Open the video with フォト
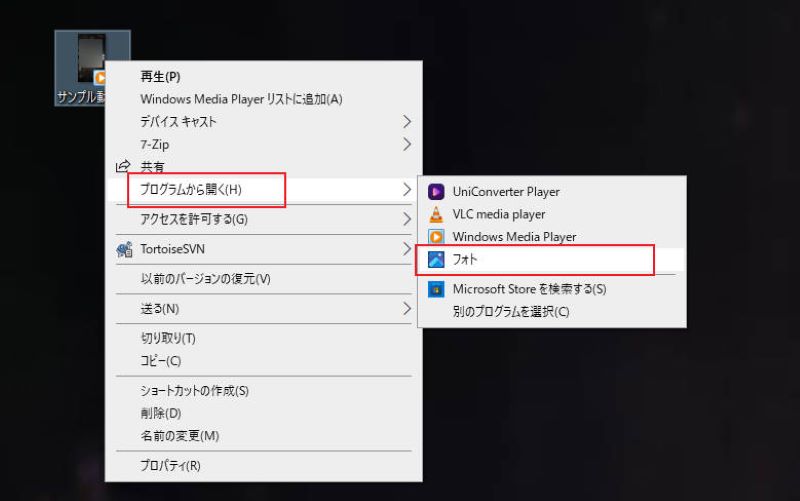Viewport: 800px width, 501px height. pos(552,260)
